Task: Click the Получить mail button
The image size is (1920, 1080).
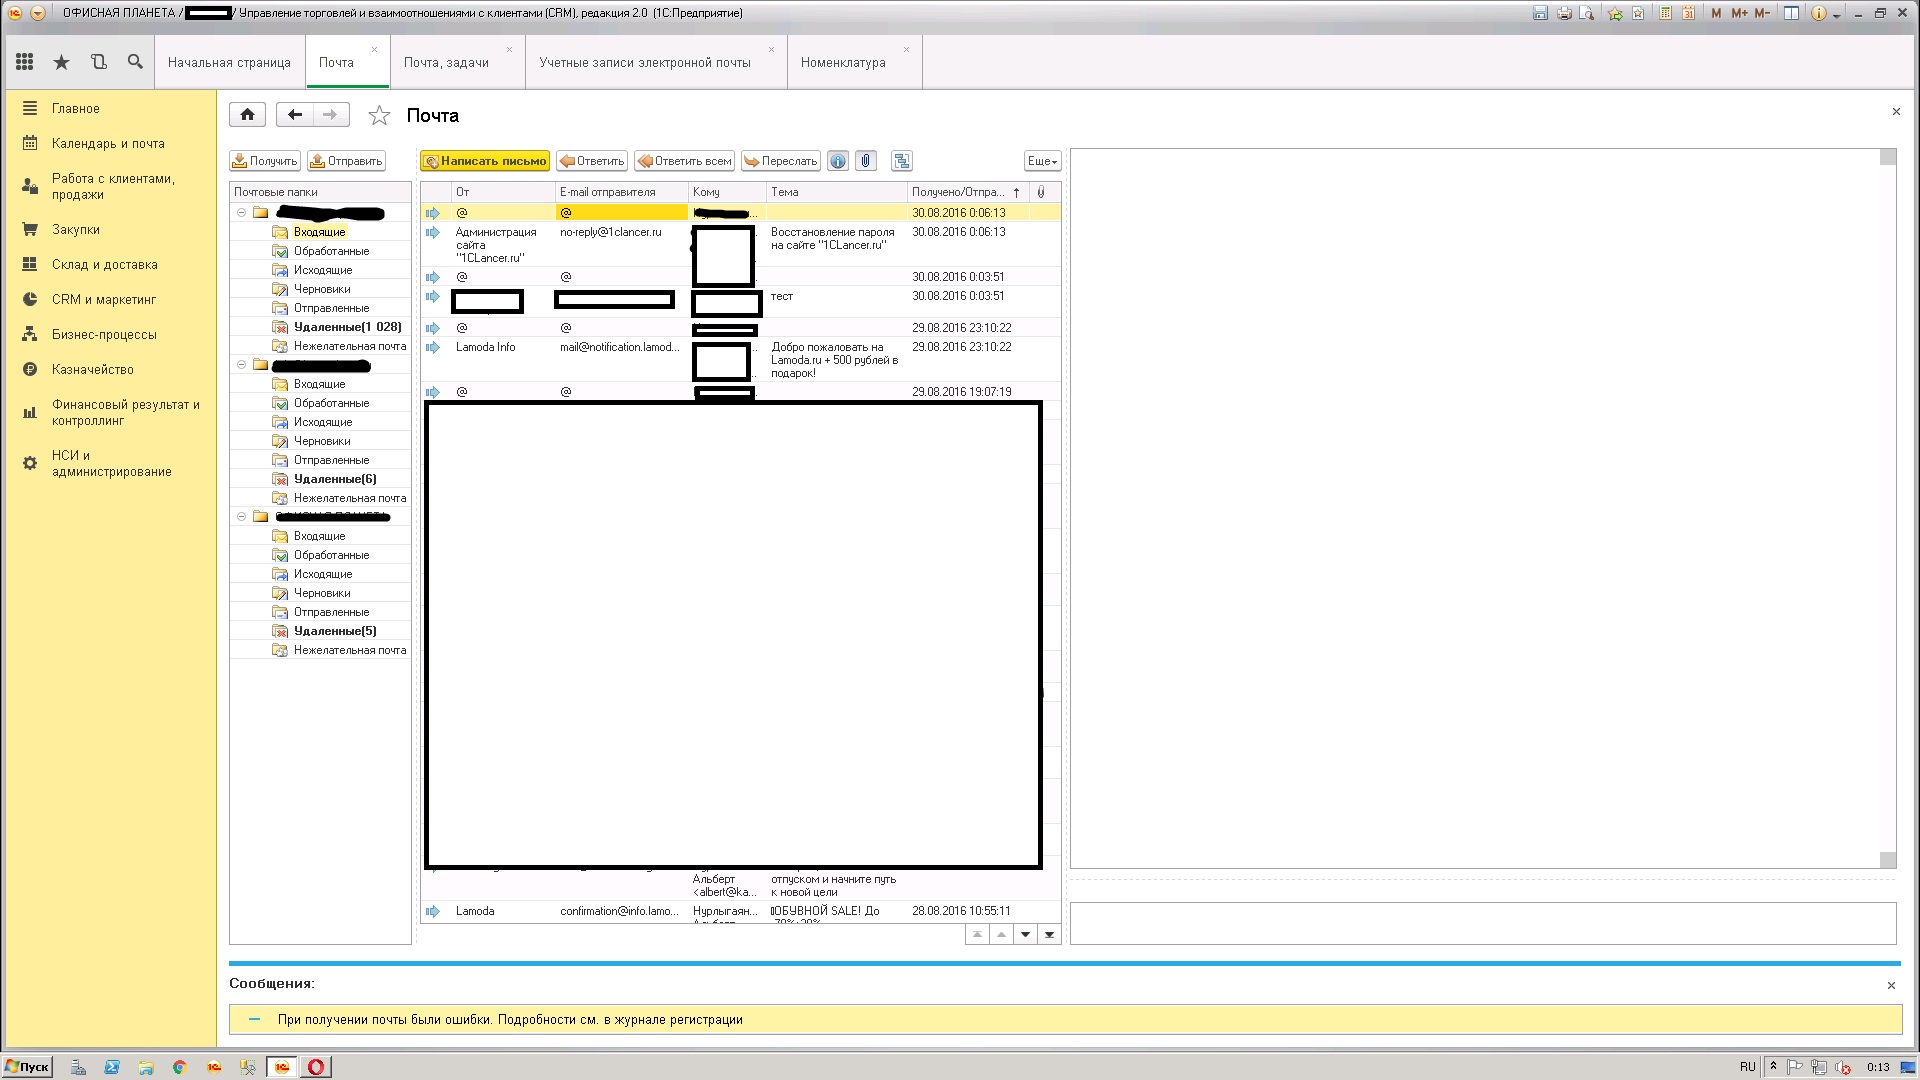Action: point(265,161)
